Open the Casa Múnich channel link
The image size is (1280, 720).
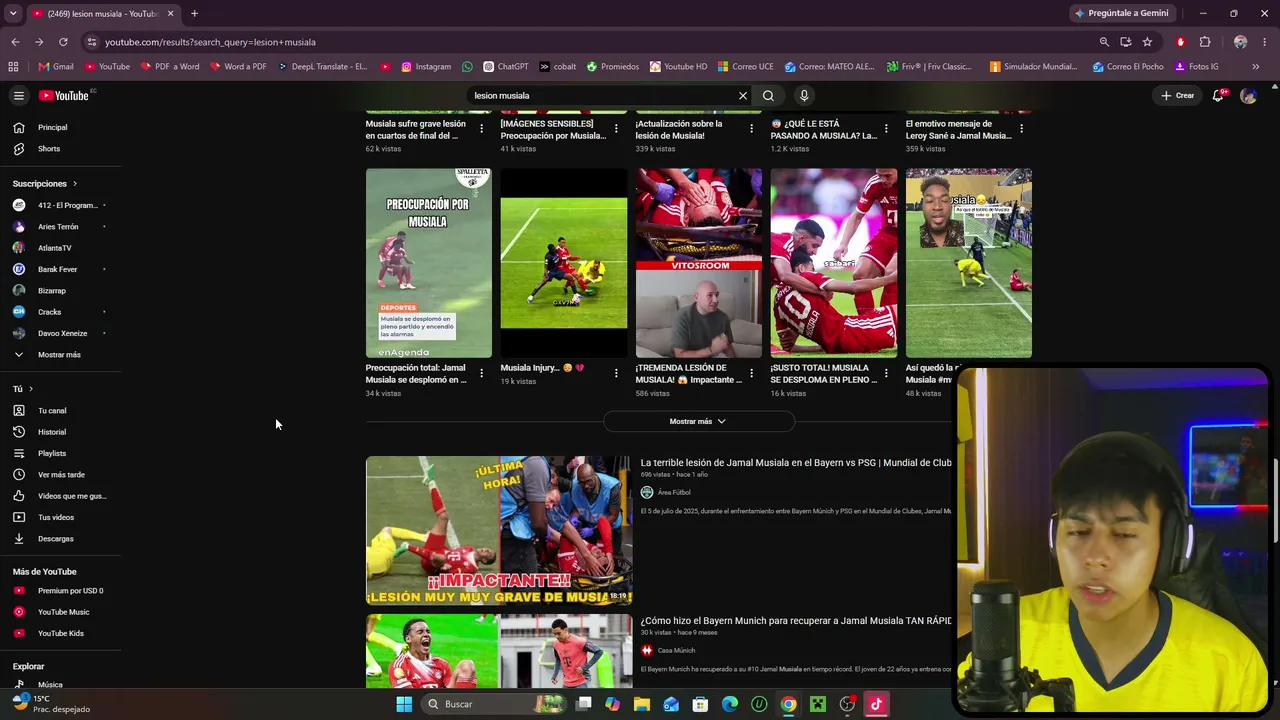[676, 651]
